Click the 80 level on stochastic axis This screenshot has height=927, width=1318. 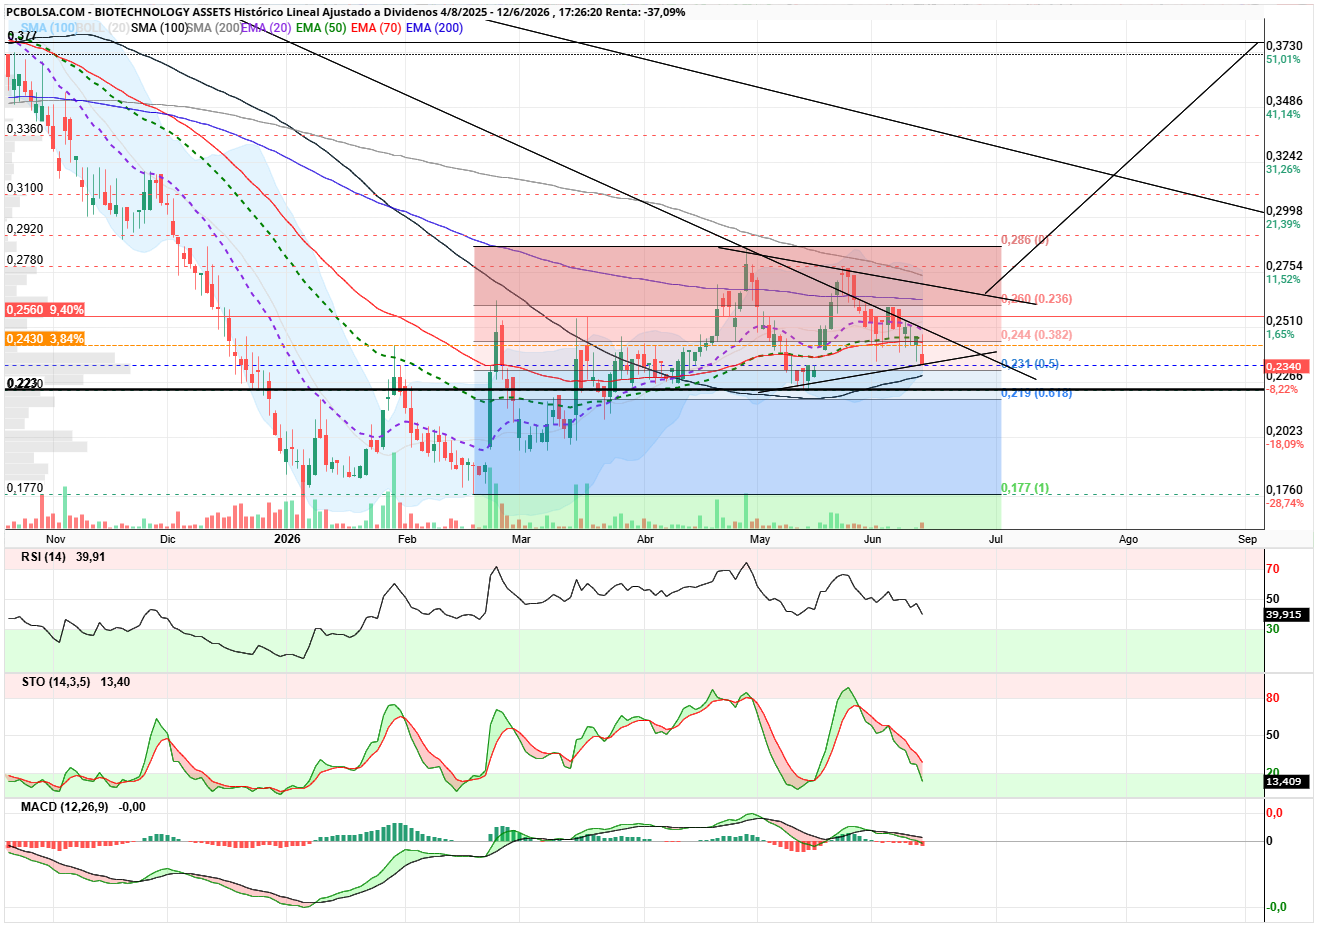coord(1273,698)
